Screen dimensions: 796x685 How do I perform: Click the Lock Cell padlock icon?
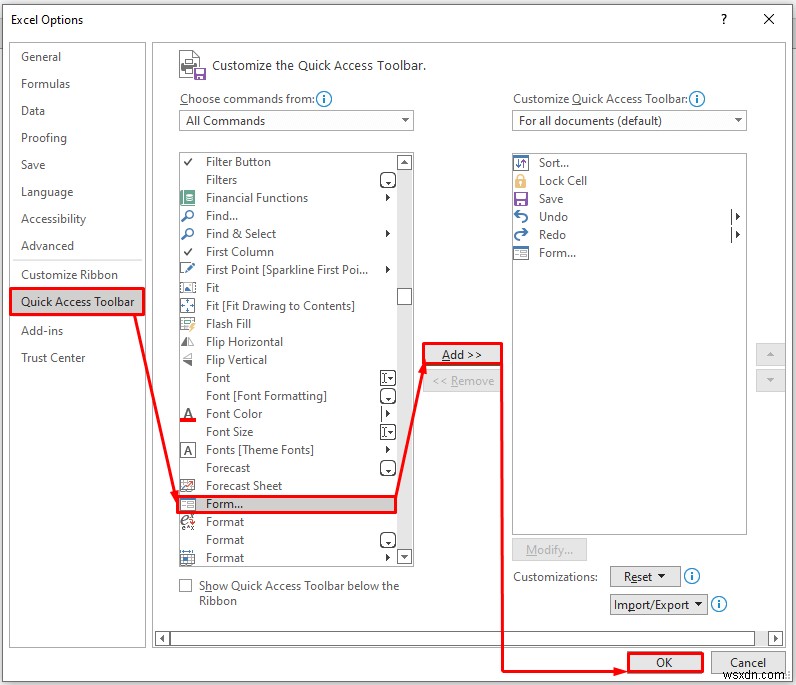tap(521, 181)
